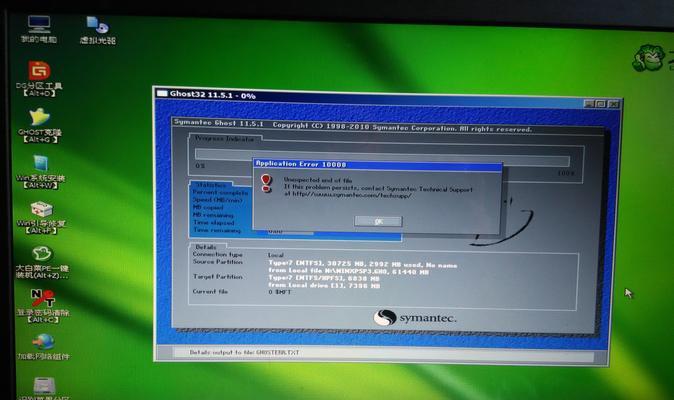Click the '0 $MFT' current file value
Image resolution: width=674 pixels, height=400 pixels.
280,292
